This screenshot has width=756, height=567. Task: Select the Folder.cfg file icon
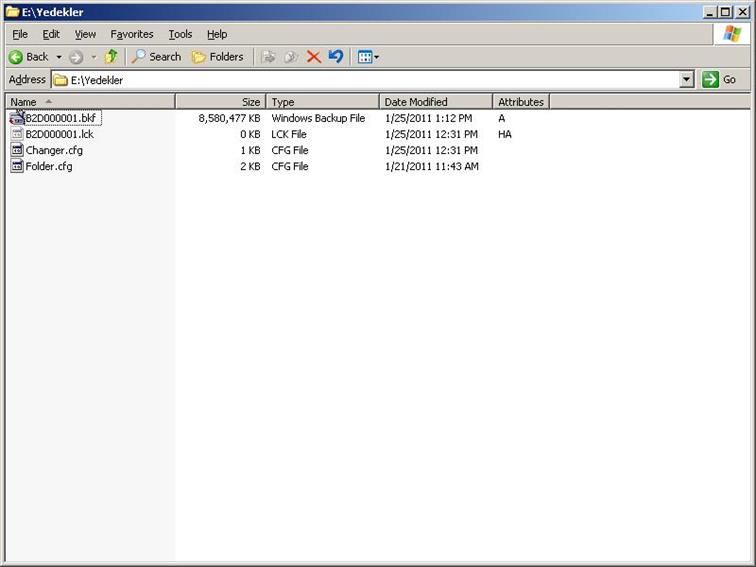[x=17, y=166]
